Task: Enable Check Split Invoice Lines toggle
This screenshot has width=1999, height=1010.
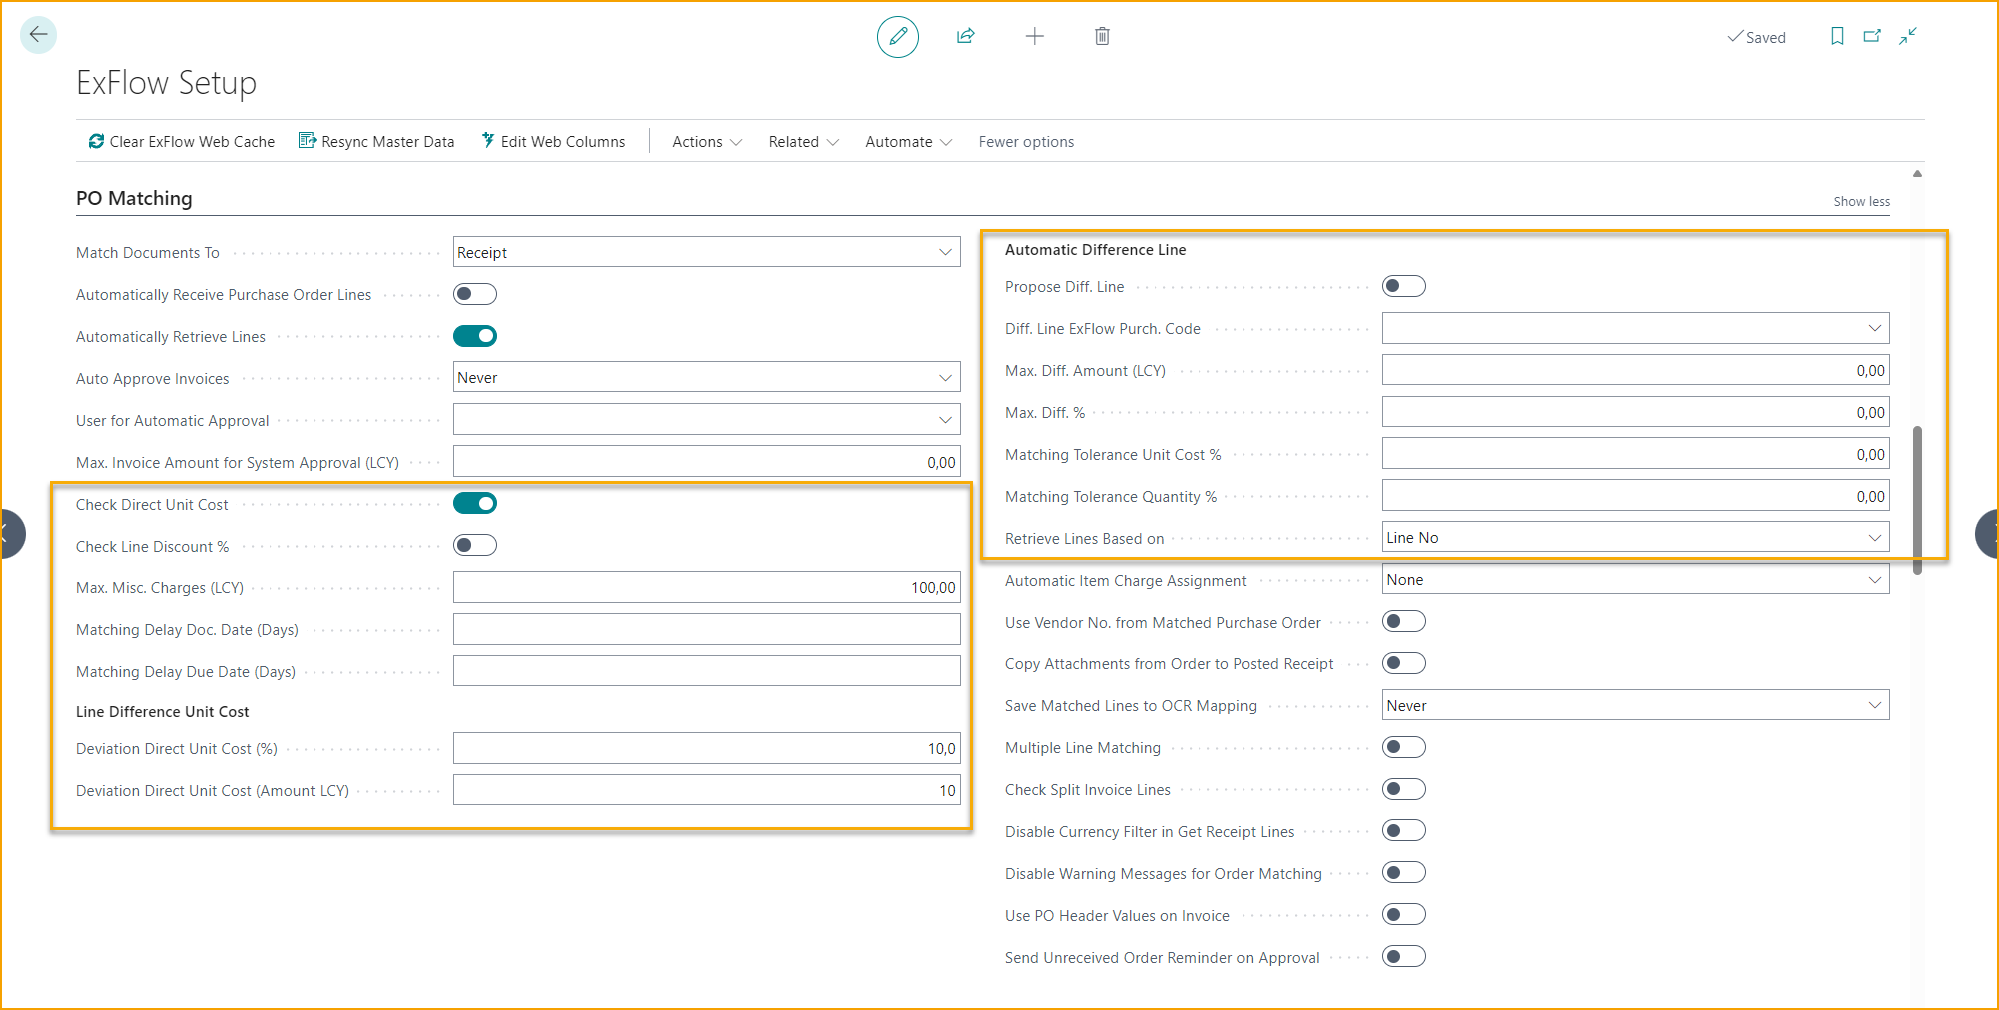Action: [1404, 789]
